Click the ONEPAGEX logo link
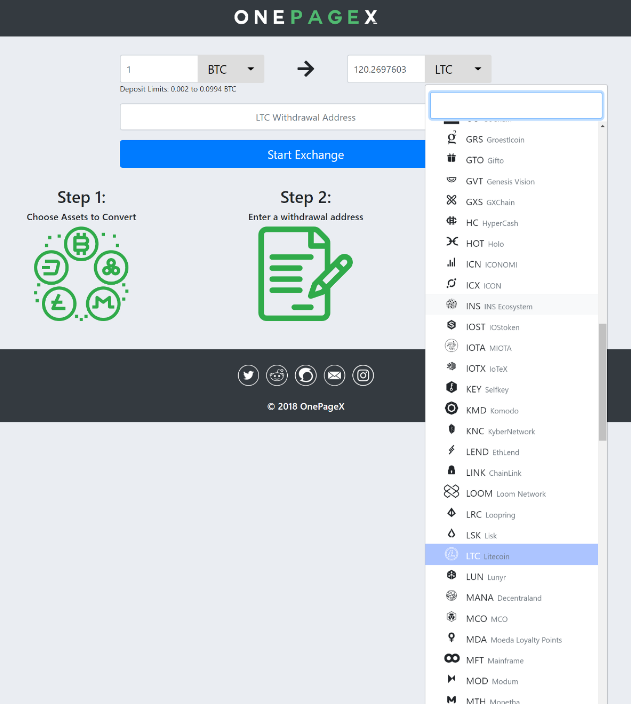 305,18
